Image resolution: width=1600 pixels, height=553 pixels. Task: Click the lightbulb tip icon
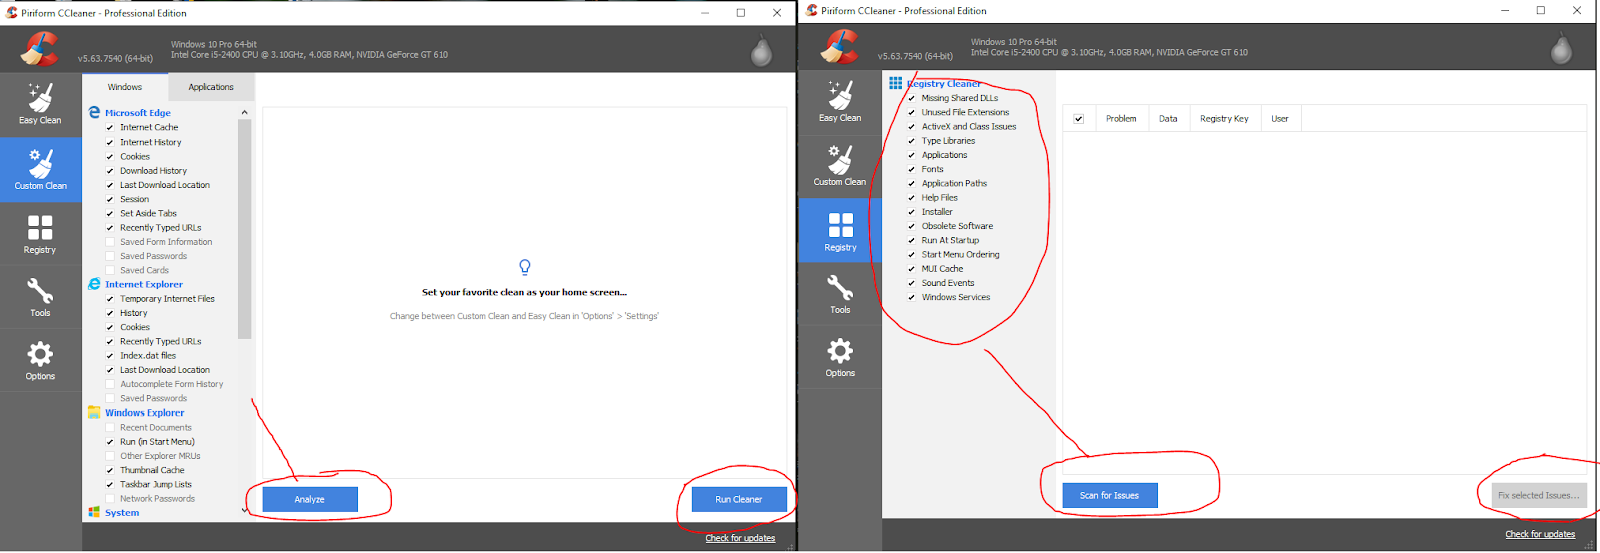(524, 267)
